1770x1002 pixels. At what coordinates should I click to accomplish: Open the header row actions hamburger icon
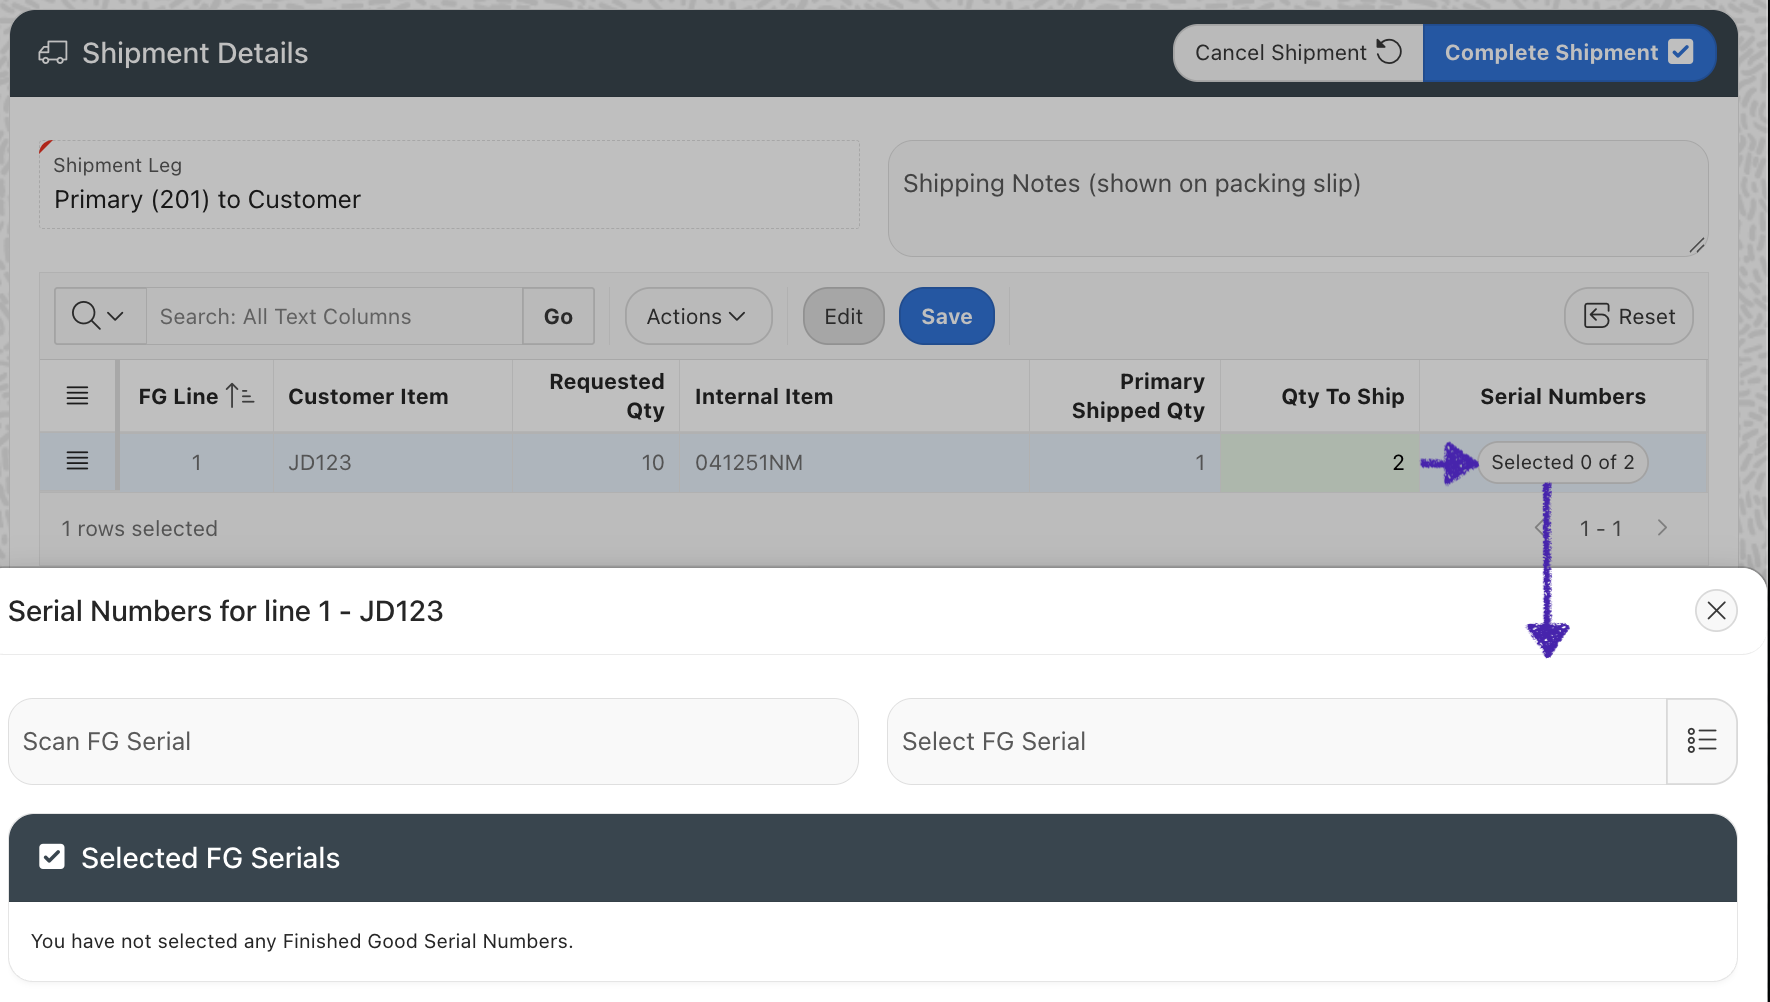pos(77,396)
